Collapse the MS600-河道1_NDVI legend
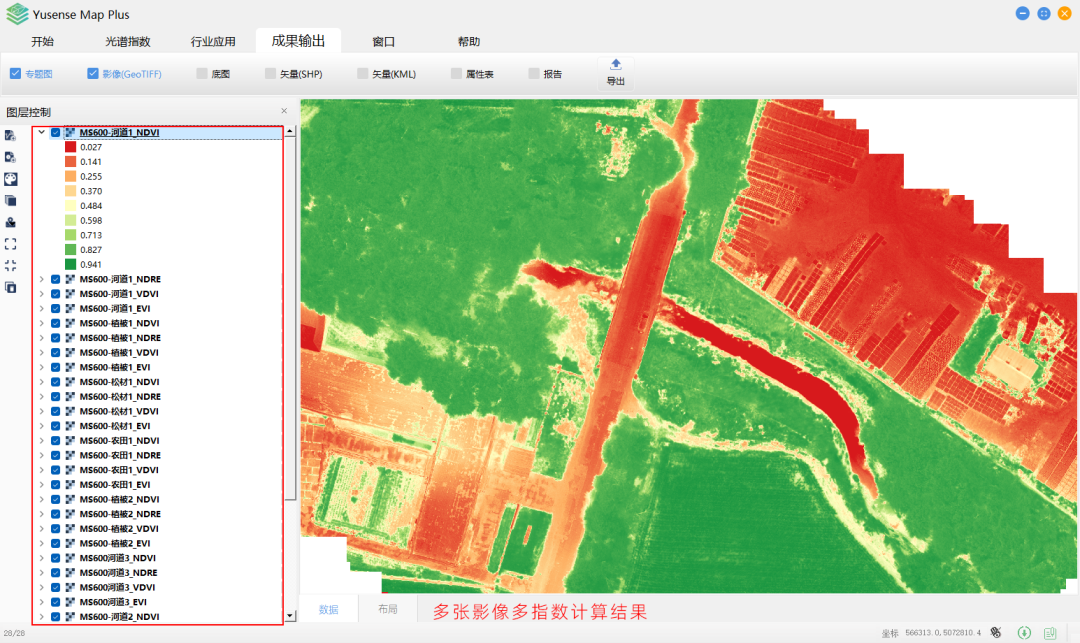The image size is (1080, 643). 41,132
